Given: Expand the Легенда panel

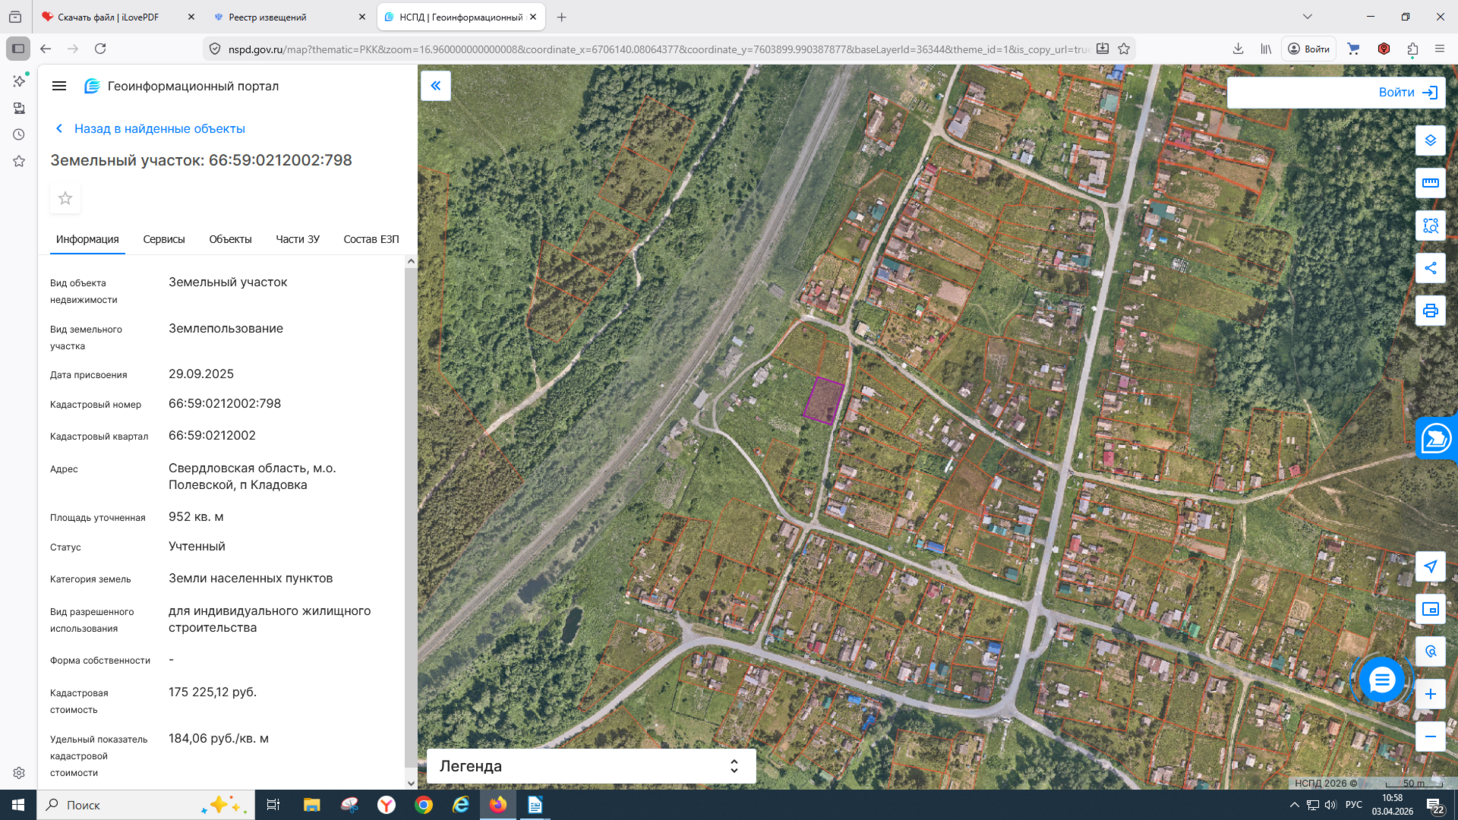Looking at the screenshot, I should 733,766.
